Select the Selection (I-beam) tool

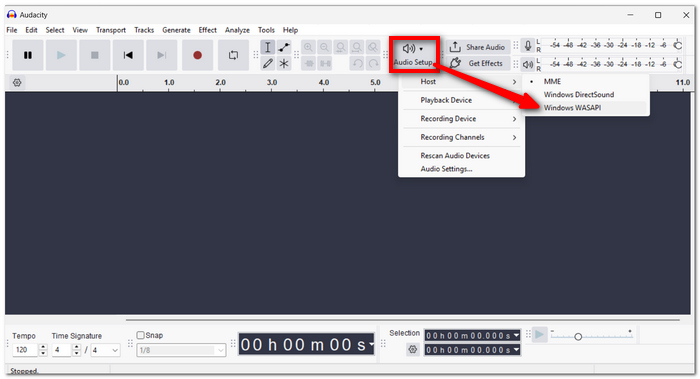267,47
